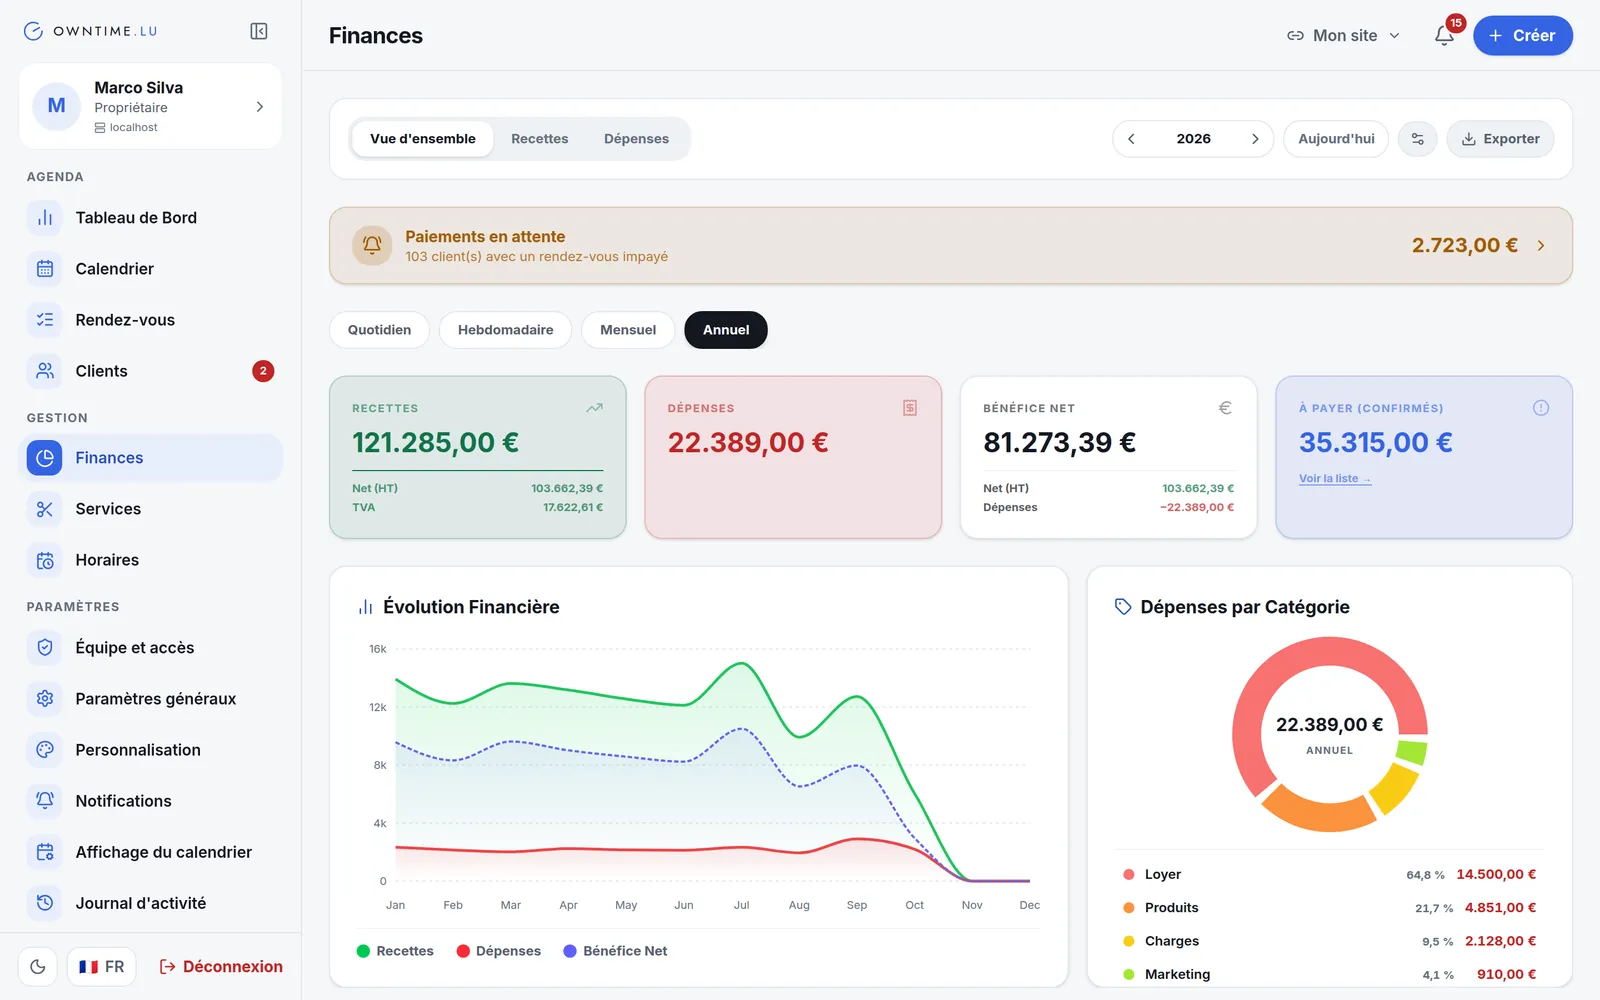This screenshot has height=1000, width=1600.
Task: Collapse the sidebar panel icon
Action: pos(259,31)
